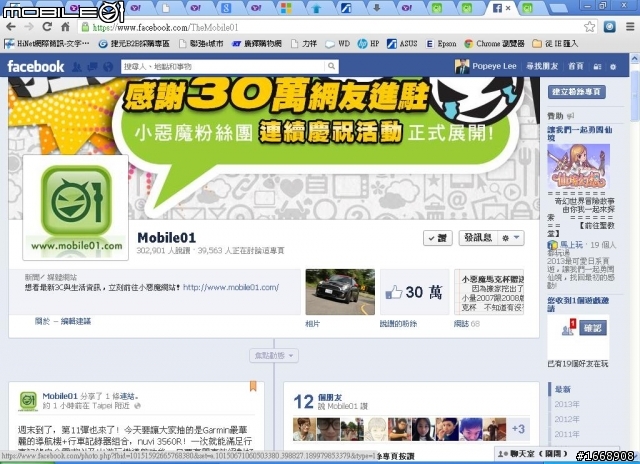Toggle the 讚 liked button for Mobile01
Image resolution: width=640 pixels, height=464 pixels.
(x=438, y=238)
